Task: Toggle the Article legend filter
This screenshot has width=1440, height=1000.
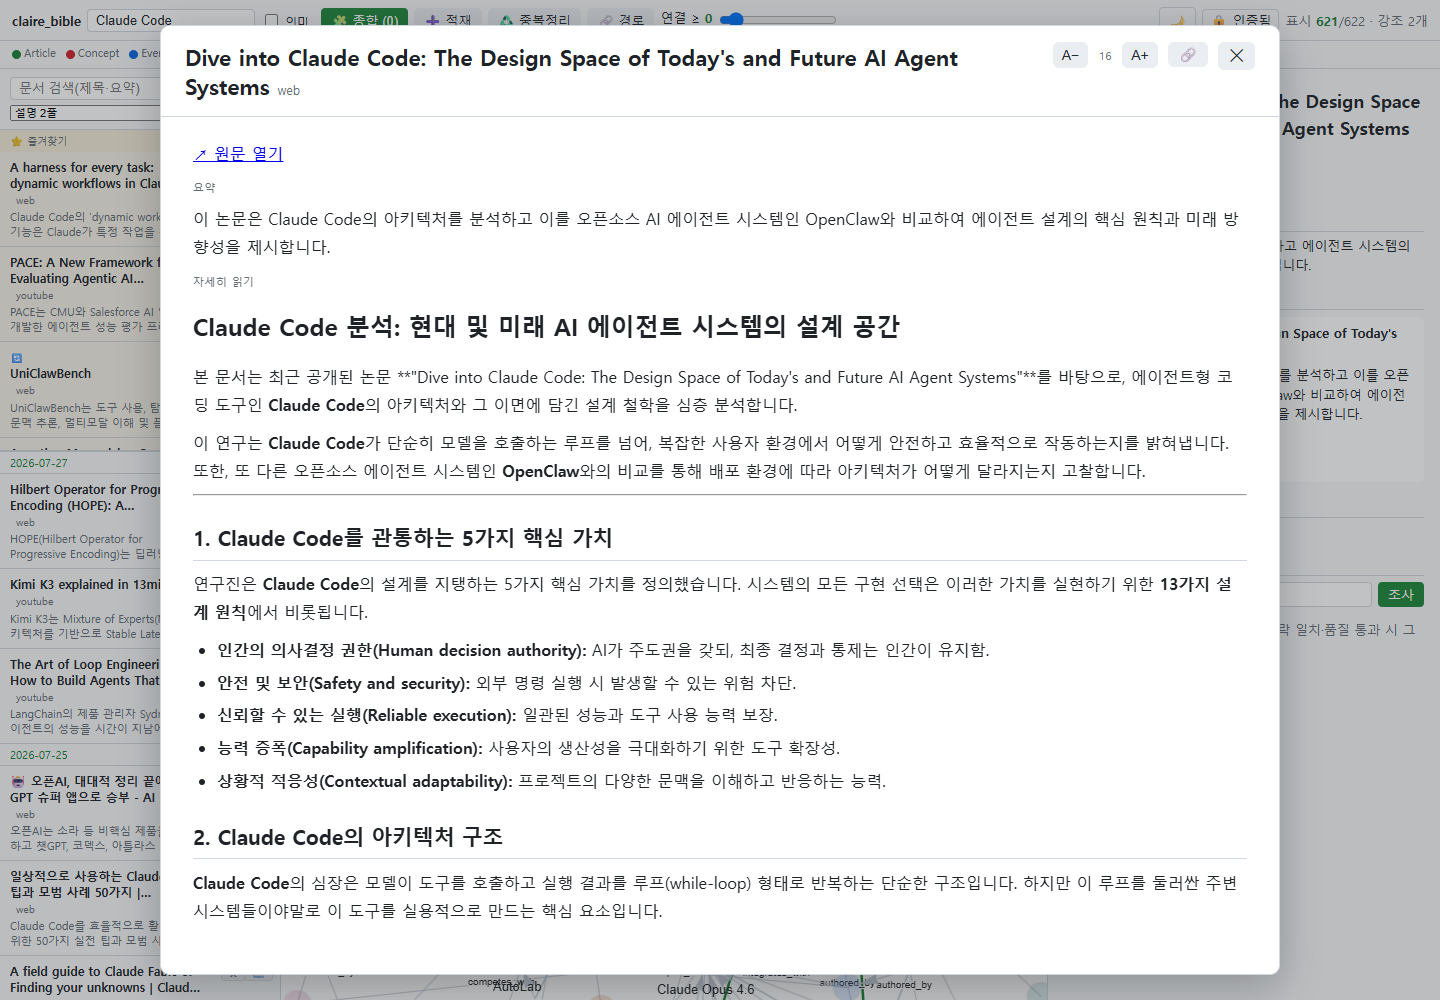Action: pyautogui.click(x=34, y=54)
